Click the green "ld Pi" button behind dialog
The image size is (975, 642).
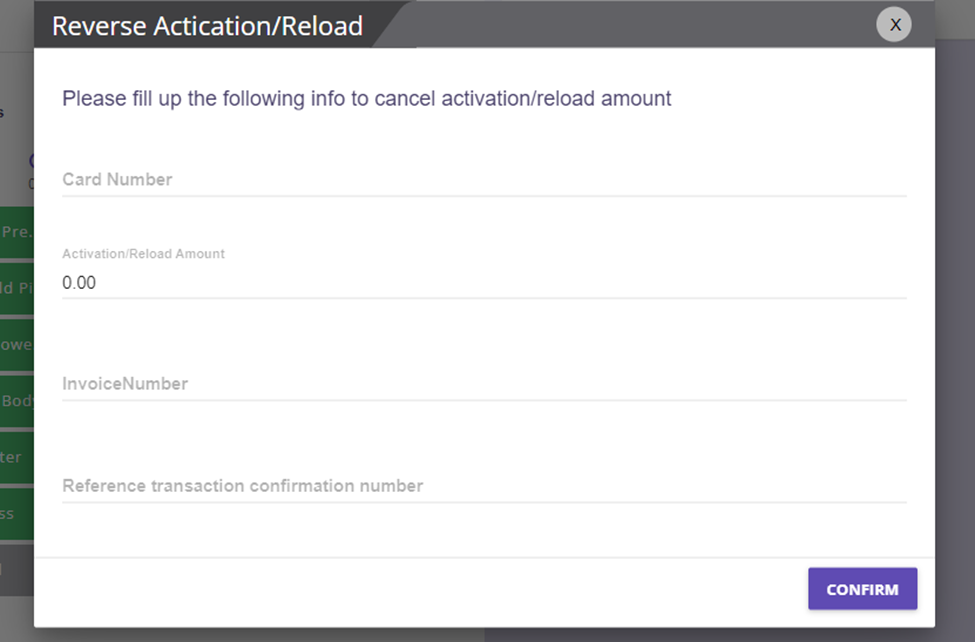click(x=17, y=288)
